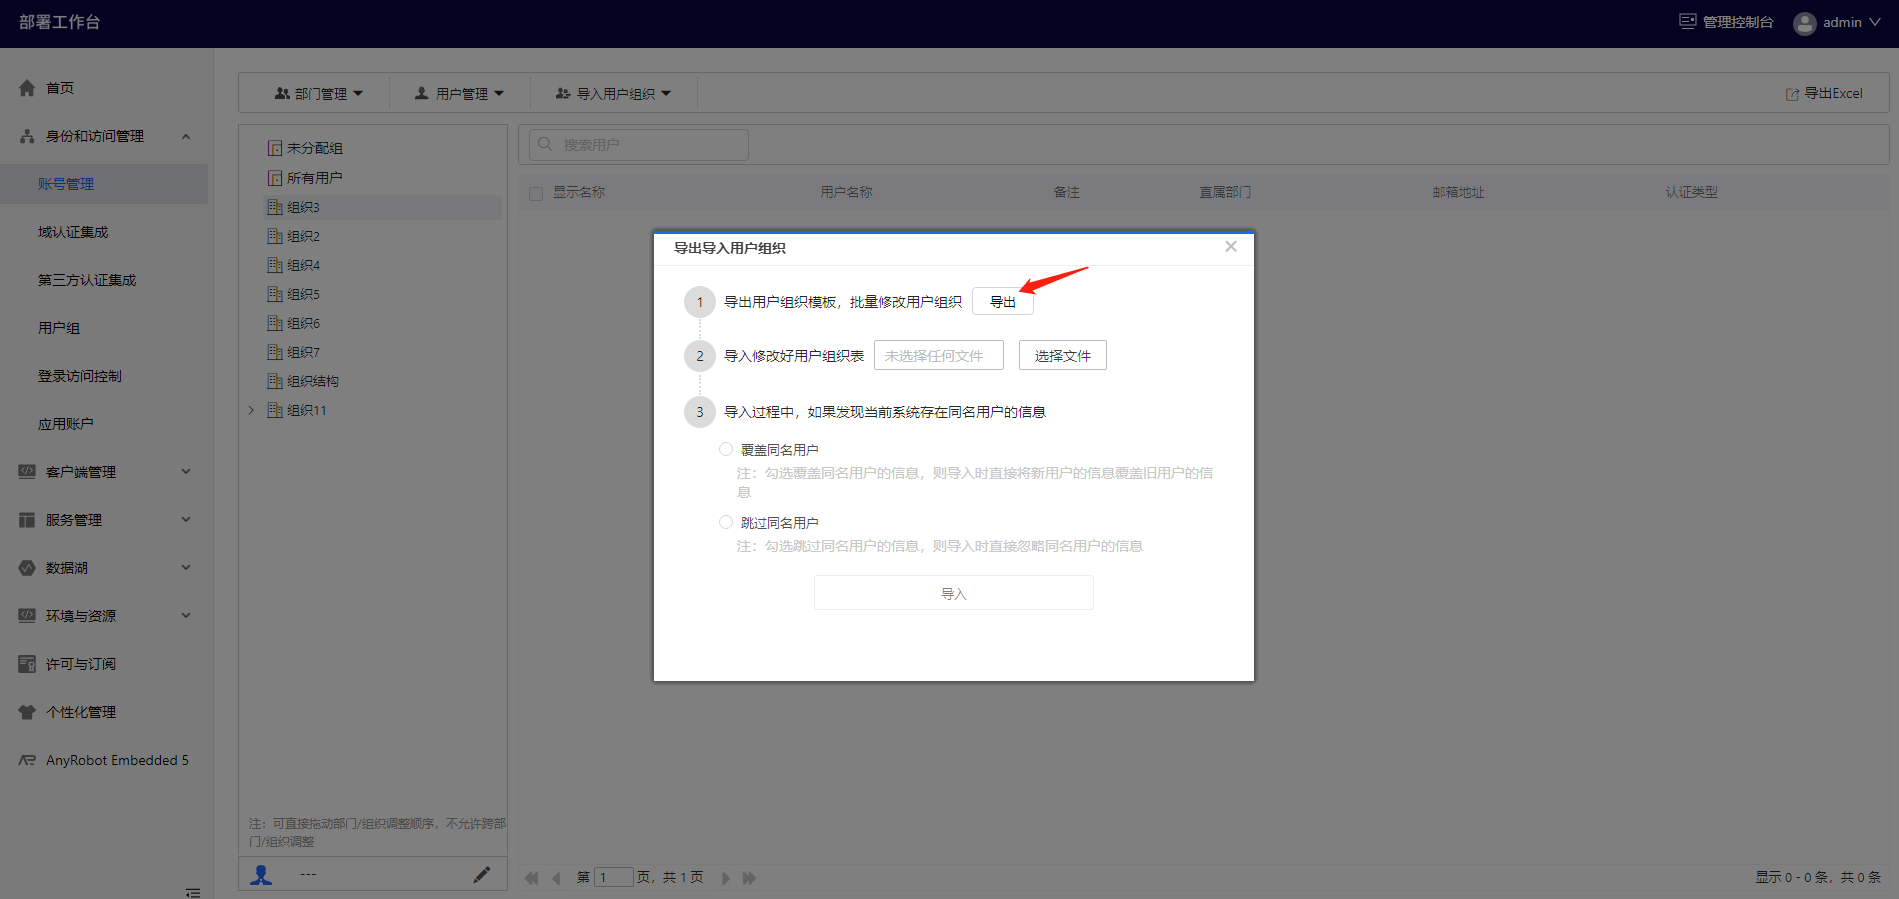
Task: Click the 用户名称 column header
Action: click(x=847, y=192)
